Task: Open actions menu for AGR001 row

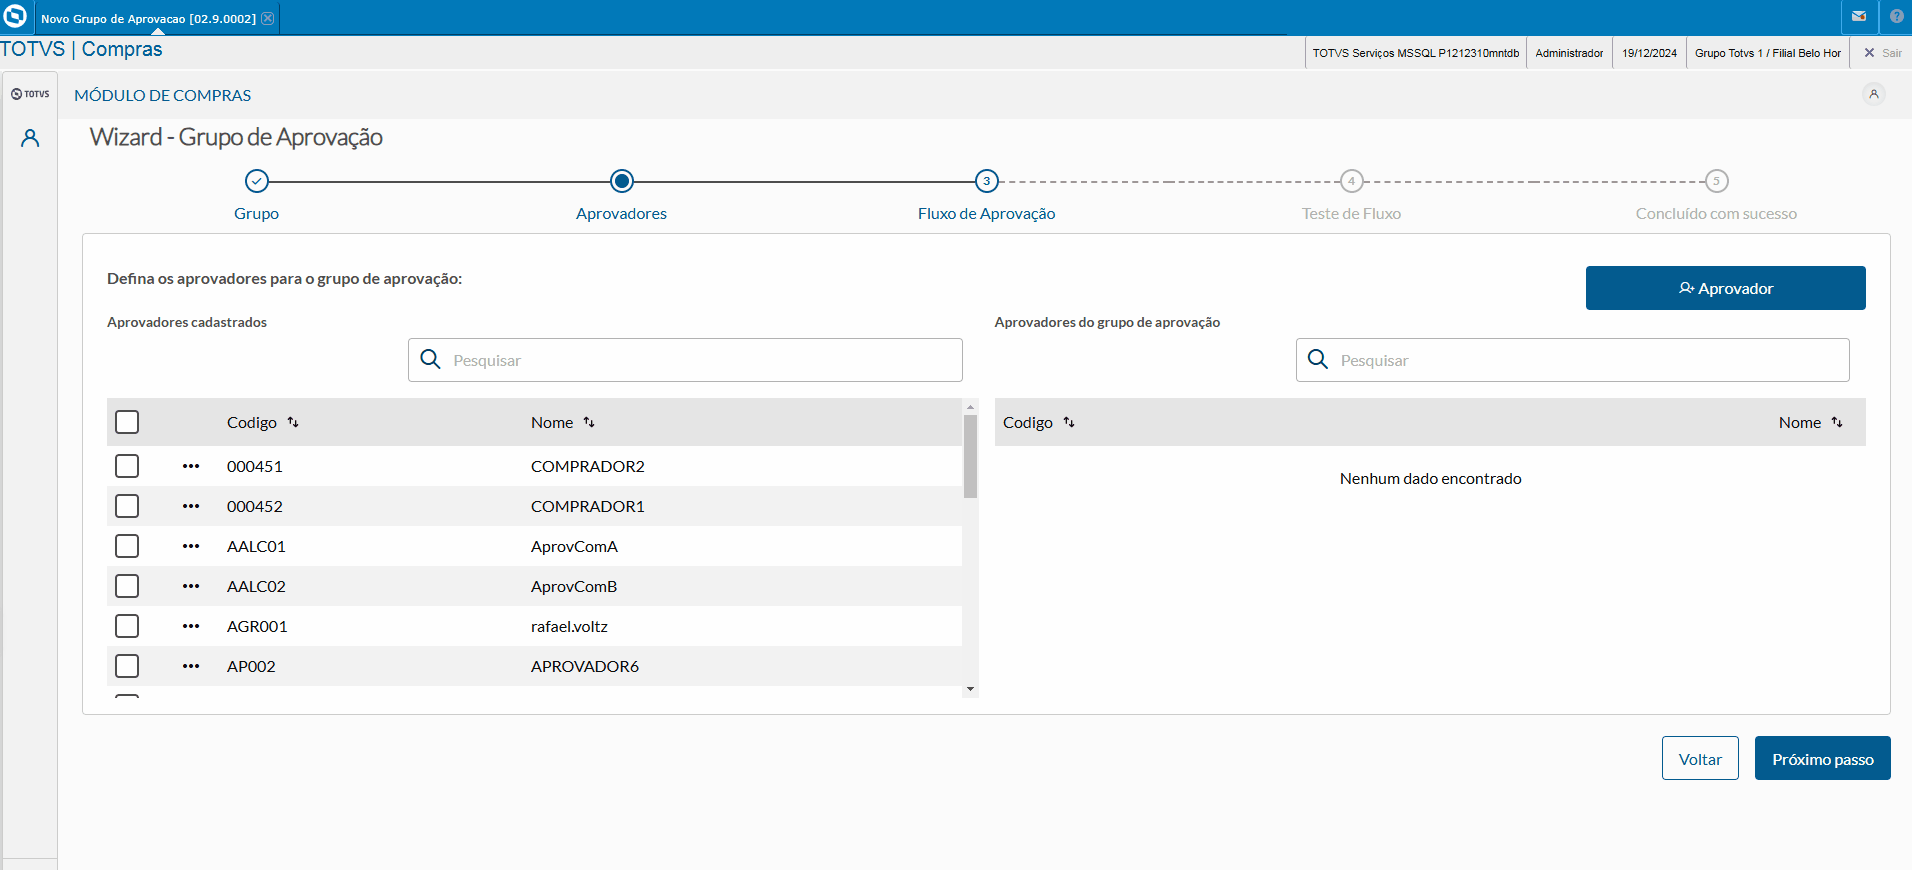Action: pos(191,626)
